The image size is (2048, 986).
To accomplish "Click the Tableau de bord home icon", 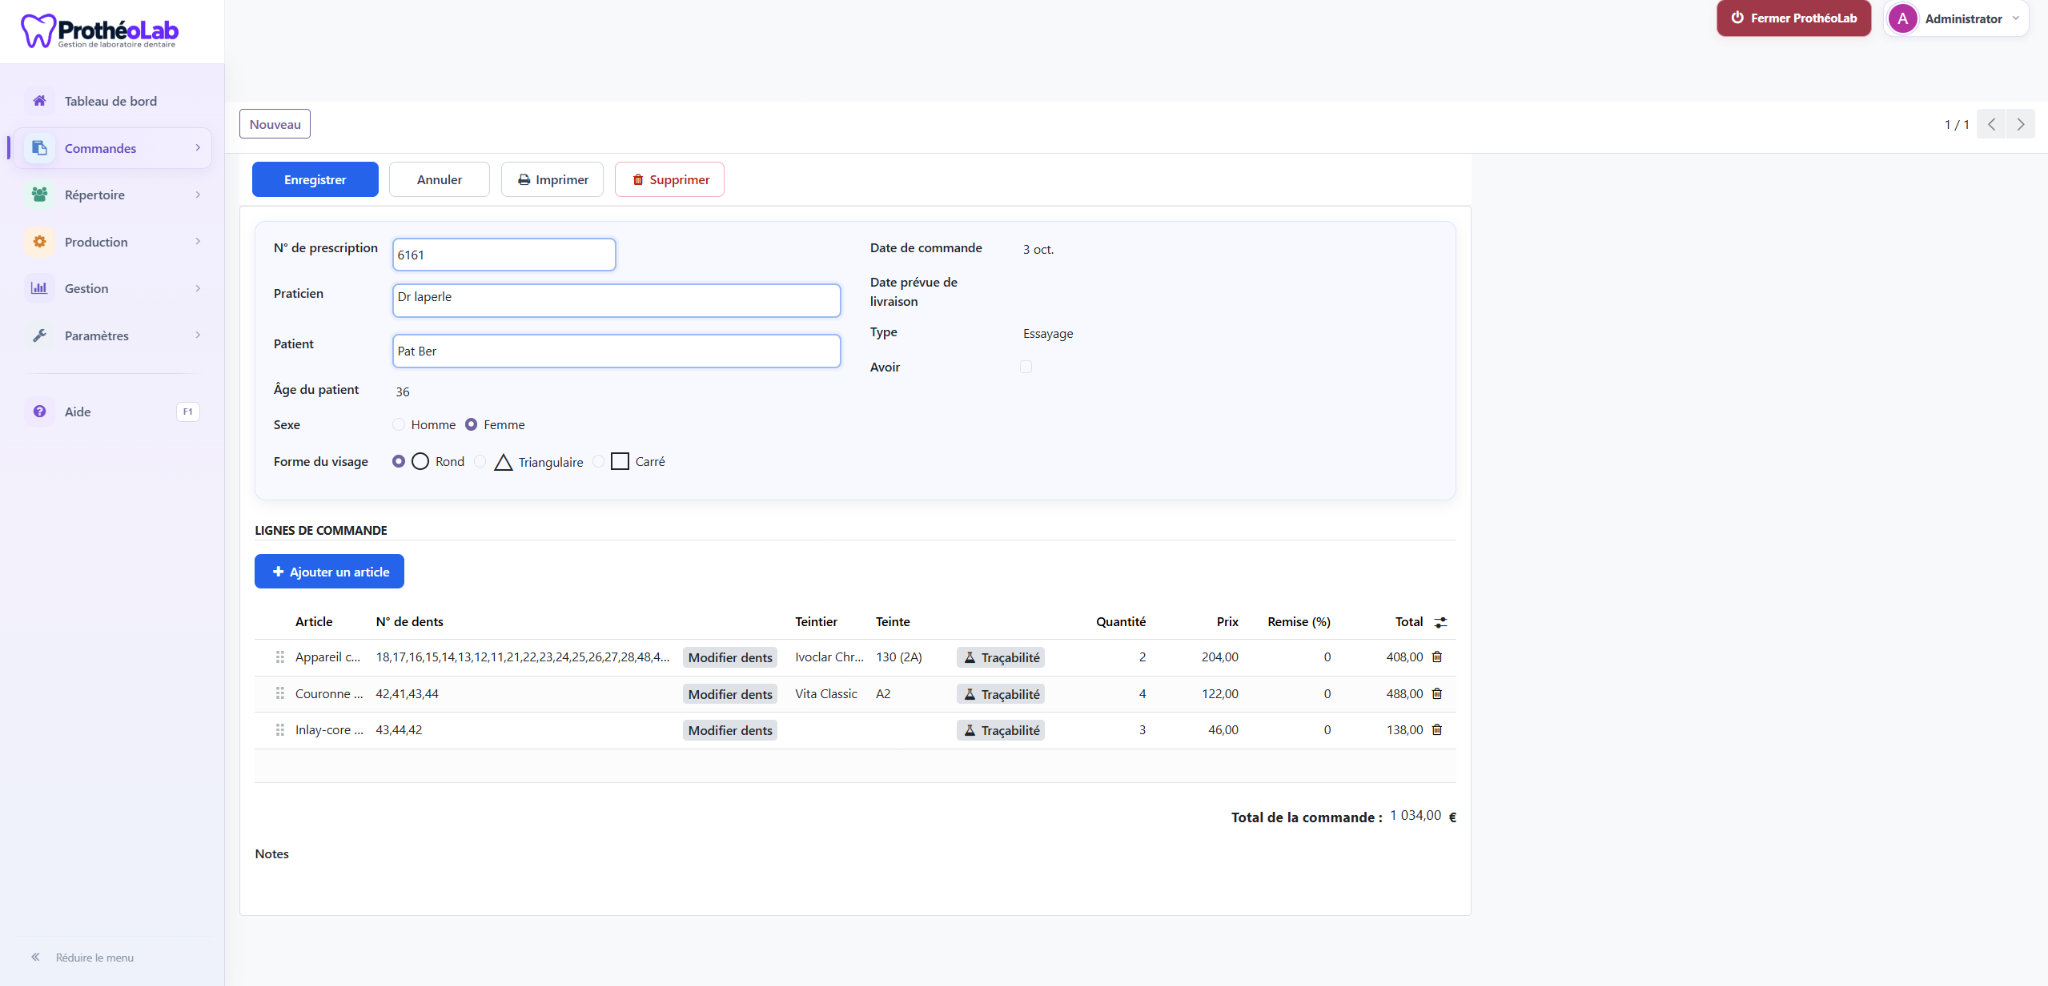I will pos(39,101).
